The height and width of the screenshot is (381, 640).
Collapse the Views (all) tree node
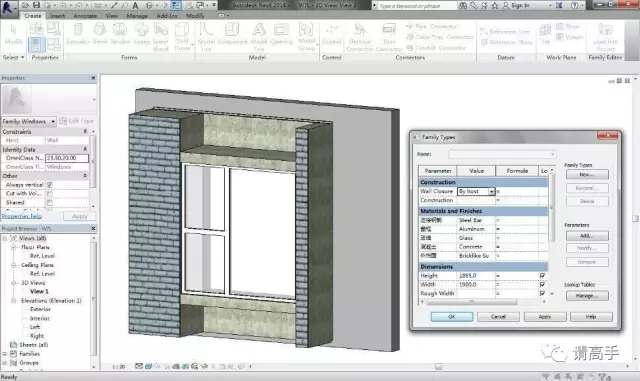[x=5, y=238]
